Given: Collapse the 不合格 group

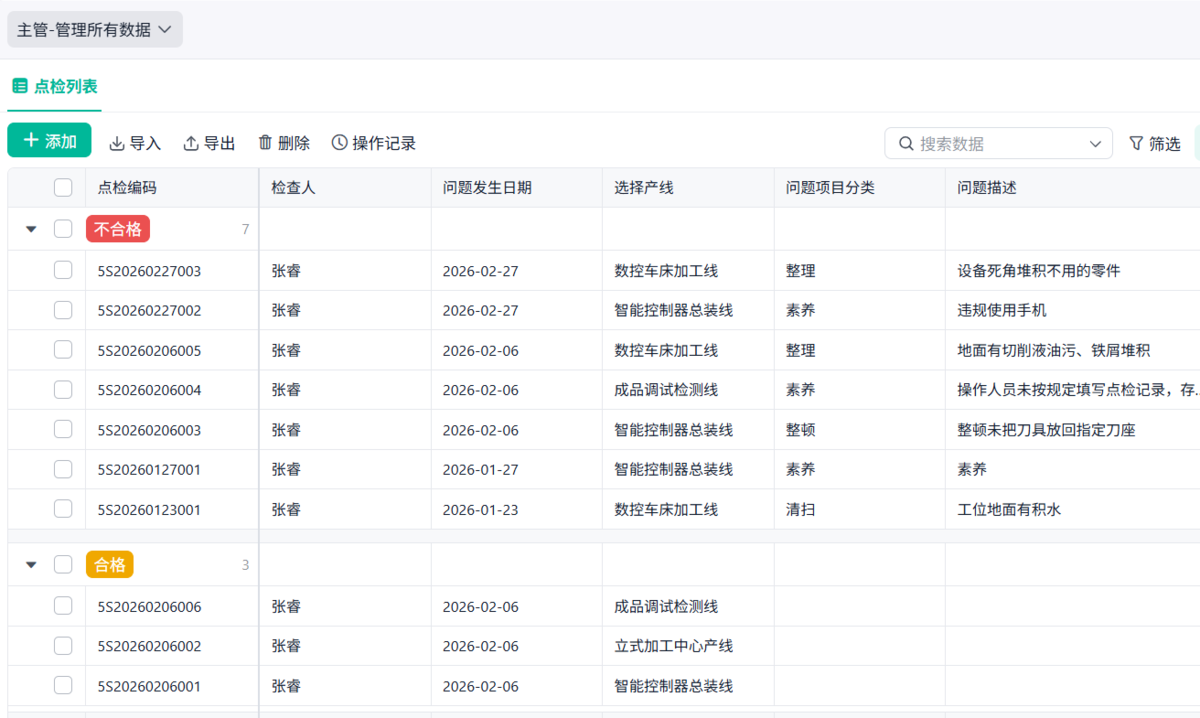Looking at the screenshot, I should pyautogui.click(x=31, y=229).
